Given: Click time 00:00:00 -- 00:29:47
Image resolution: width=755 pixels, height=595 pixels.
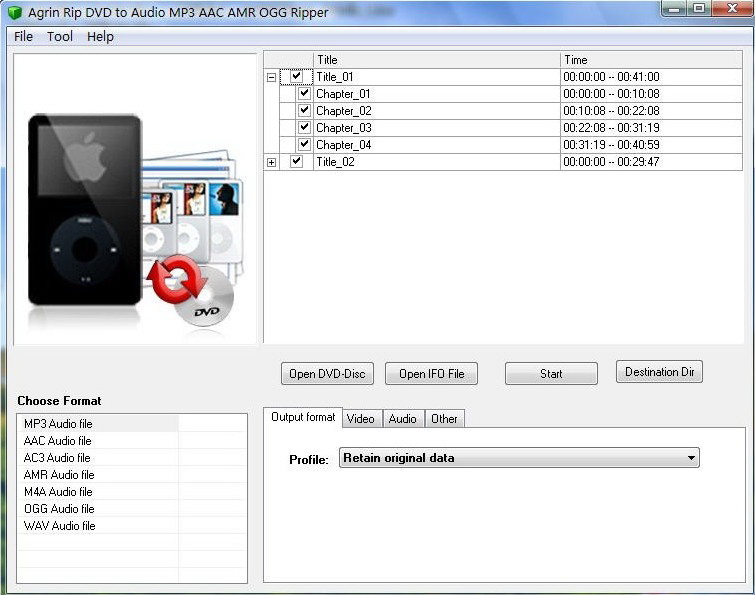Looking at the screenshot, I should (611, 162).
